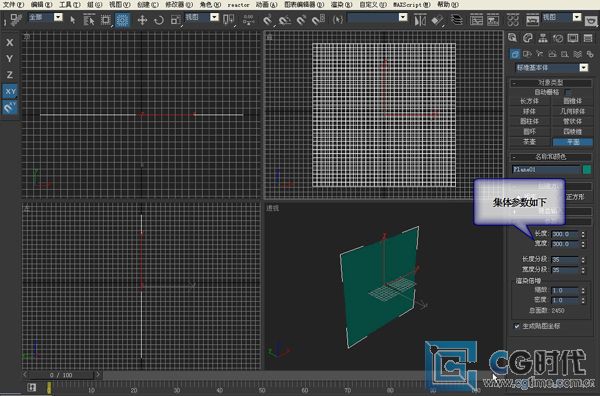The width and height of the screenshot is (600, 396).
Task: Select the Rotate tool in main toolbar
Action: point(159,20)
